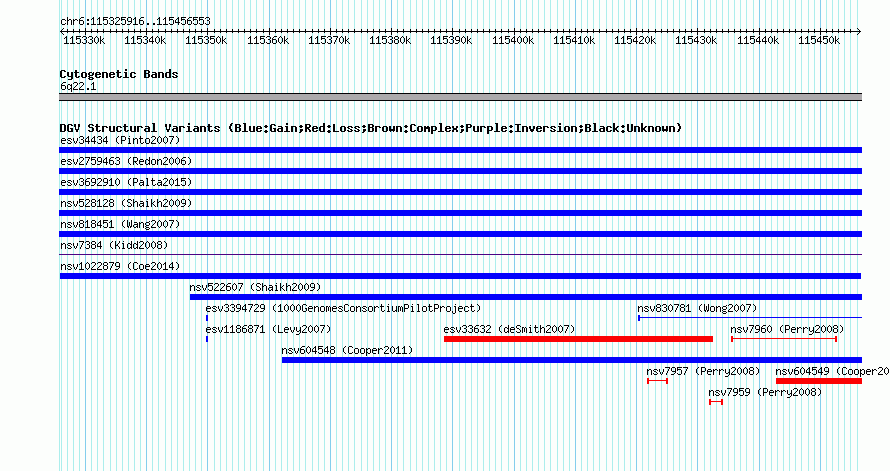Select the esv2759463 blue variant bar
Viewport: 890px width, 471px height.
click(460, 171)
